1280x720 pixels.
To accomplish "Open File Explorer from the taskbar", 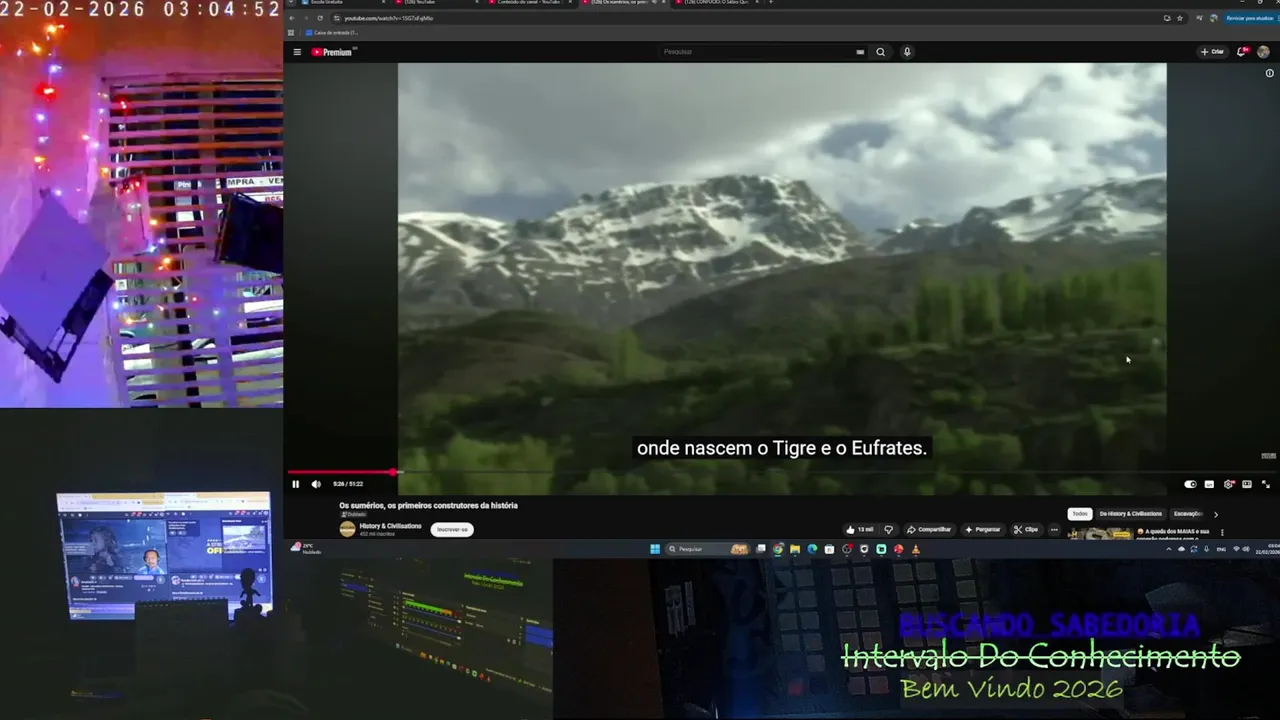I will click(795, 549).
